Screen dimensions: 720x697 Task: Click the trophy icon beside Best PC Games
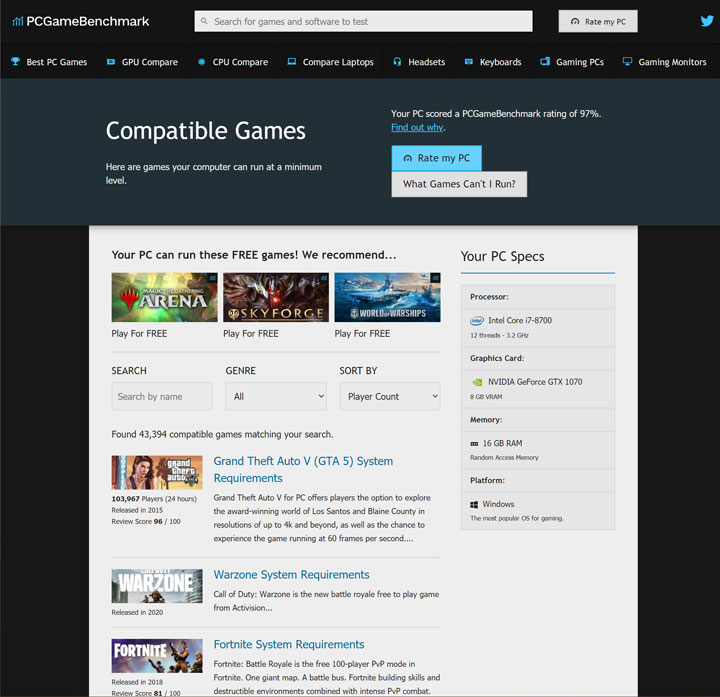pos(16,61)
